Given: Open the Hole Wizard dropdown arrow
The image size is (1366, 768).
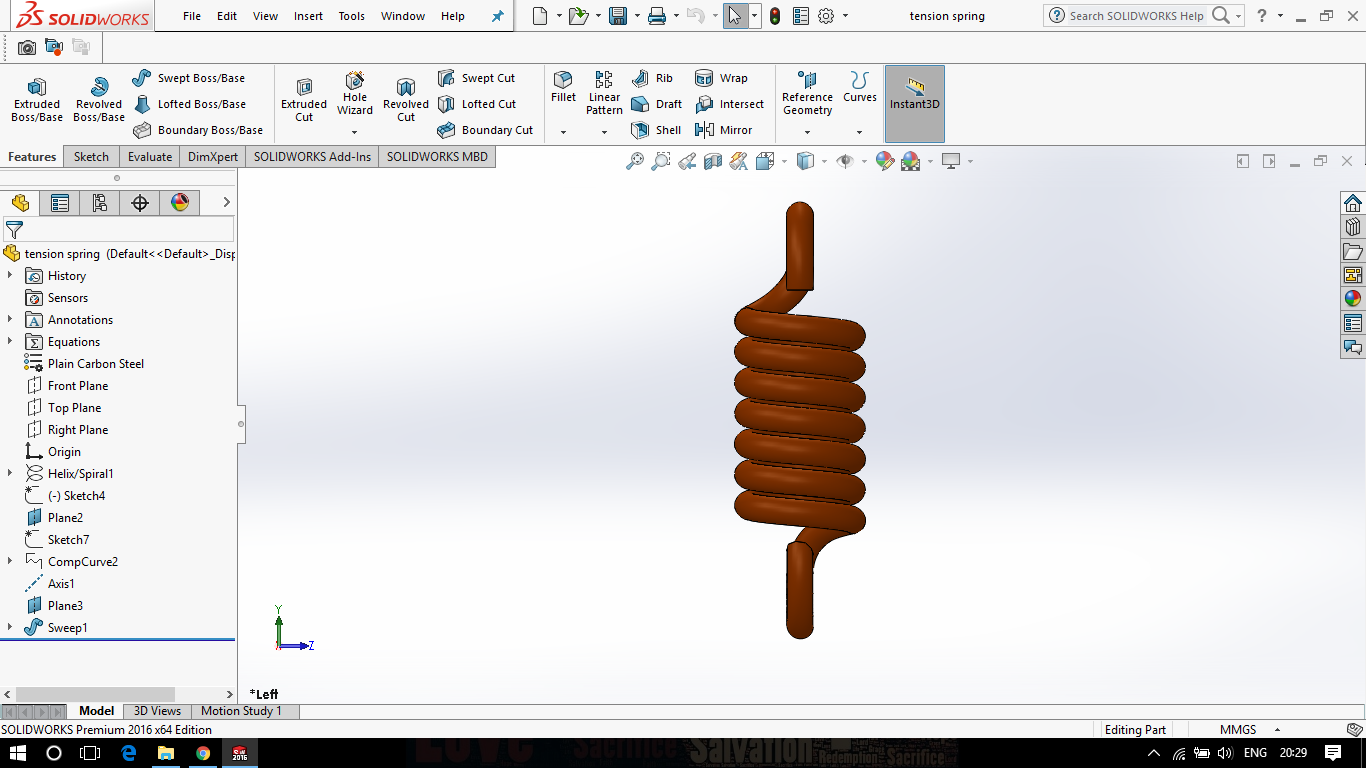Looking at the screenshot, I should (354, 132).
